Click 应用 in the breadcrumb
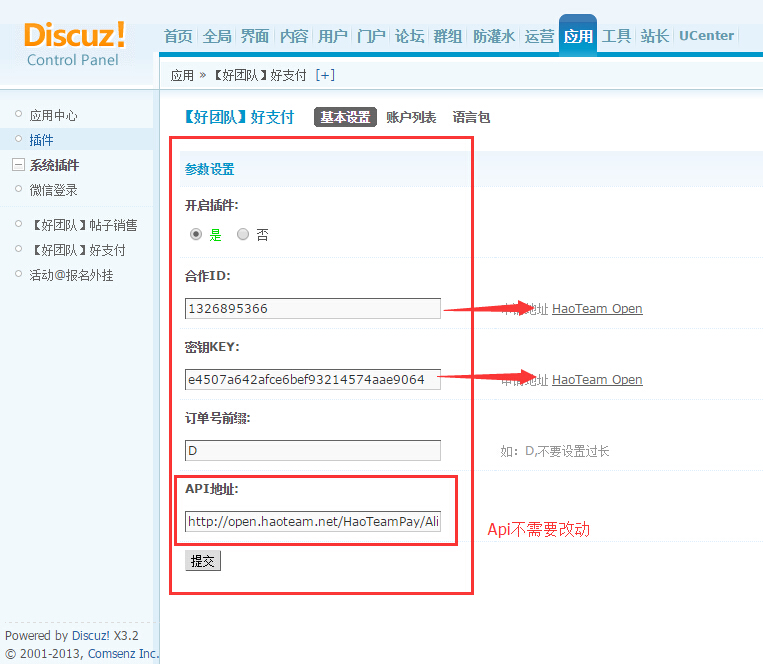Image resolution: width=763 pixels, height=664 pixels. [182, 75]
